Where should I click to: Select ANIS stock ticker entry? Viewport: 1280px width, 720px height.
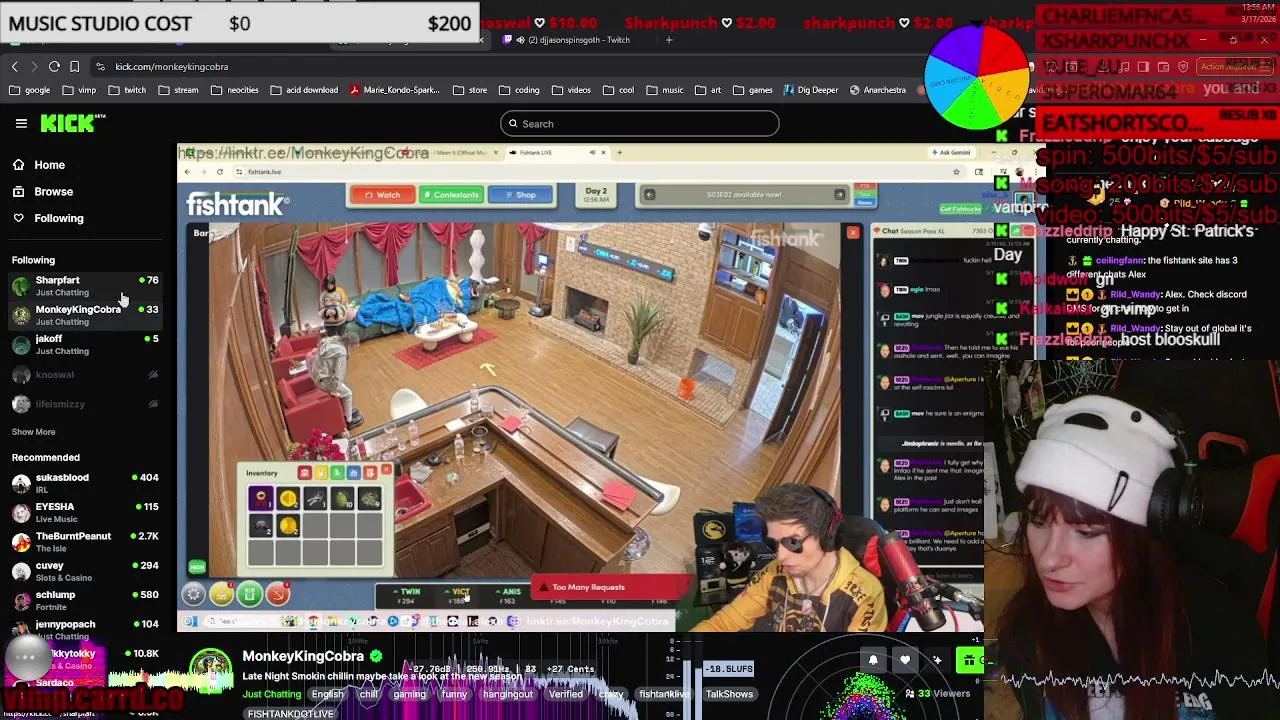pos(509,596)
